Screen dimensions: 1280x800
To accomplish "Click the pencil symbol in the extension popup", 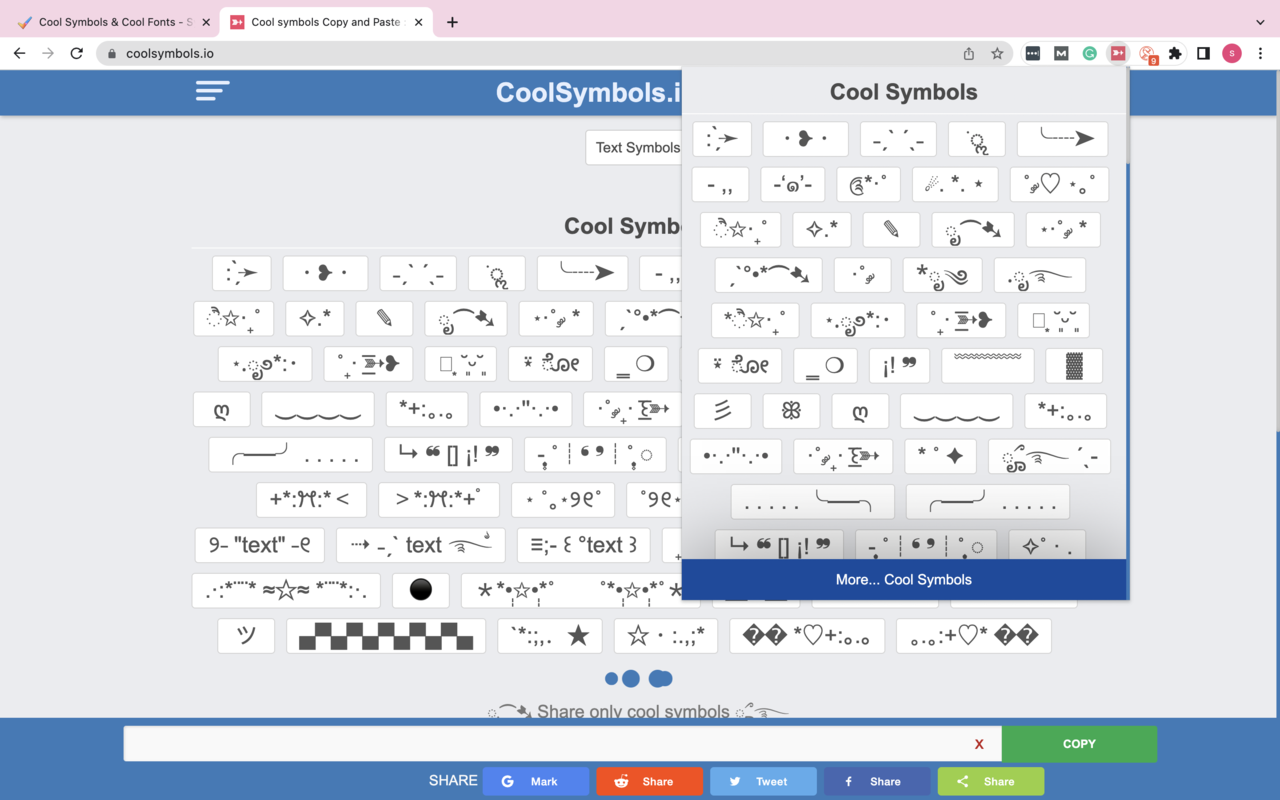I will tap(891, 229).
